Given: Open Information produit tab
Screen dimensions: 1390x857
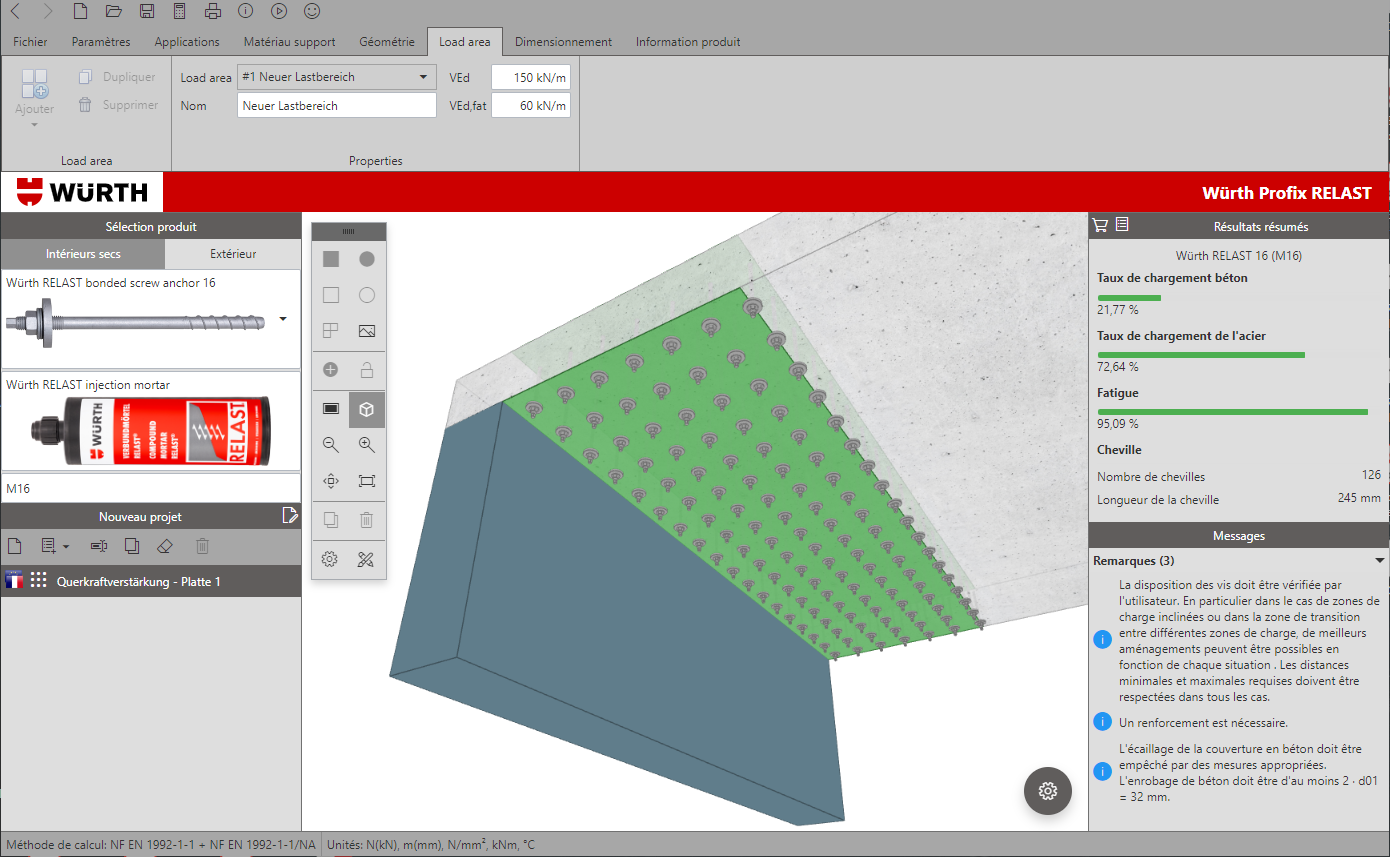Looking at the screenshot, I should click(x=688, y=42).
